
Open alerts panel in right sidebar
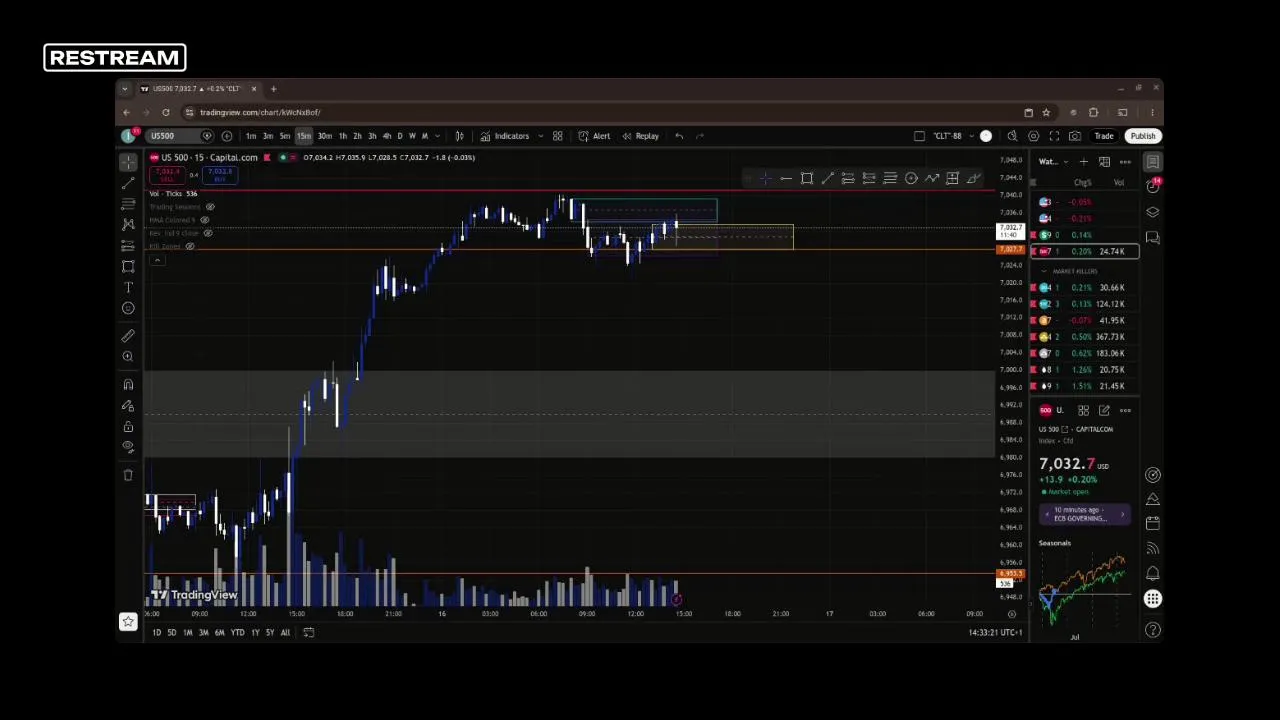[x=1153, y=186]
